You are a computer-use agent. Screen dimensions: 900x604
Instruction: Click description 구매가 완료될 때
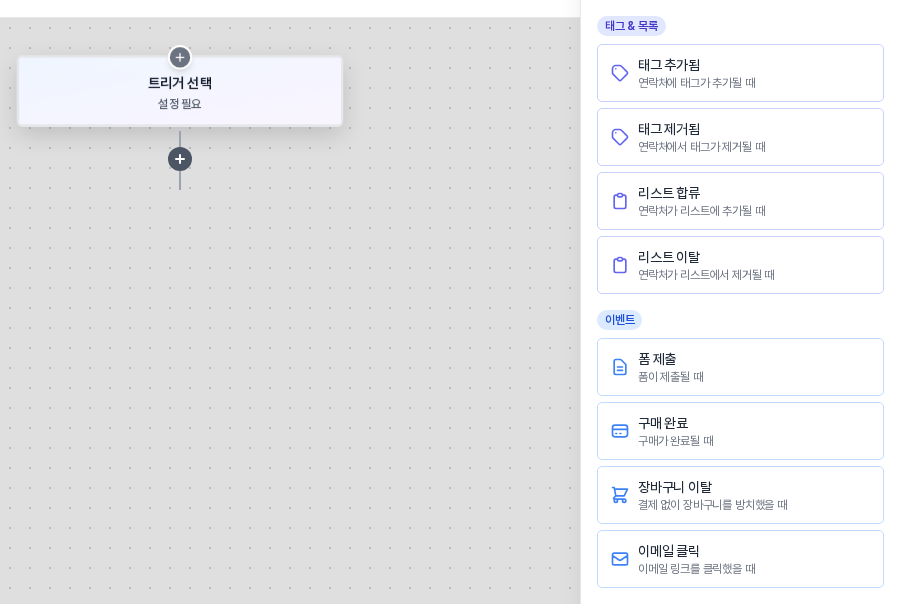676,441
